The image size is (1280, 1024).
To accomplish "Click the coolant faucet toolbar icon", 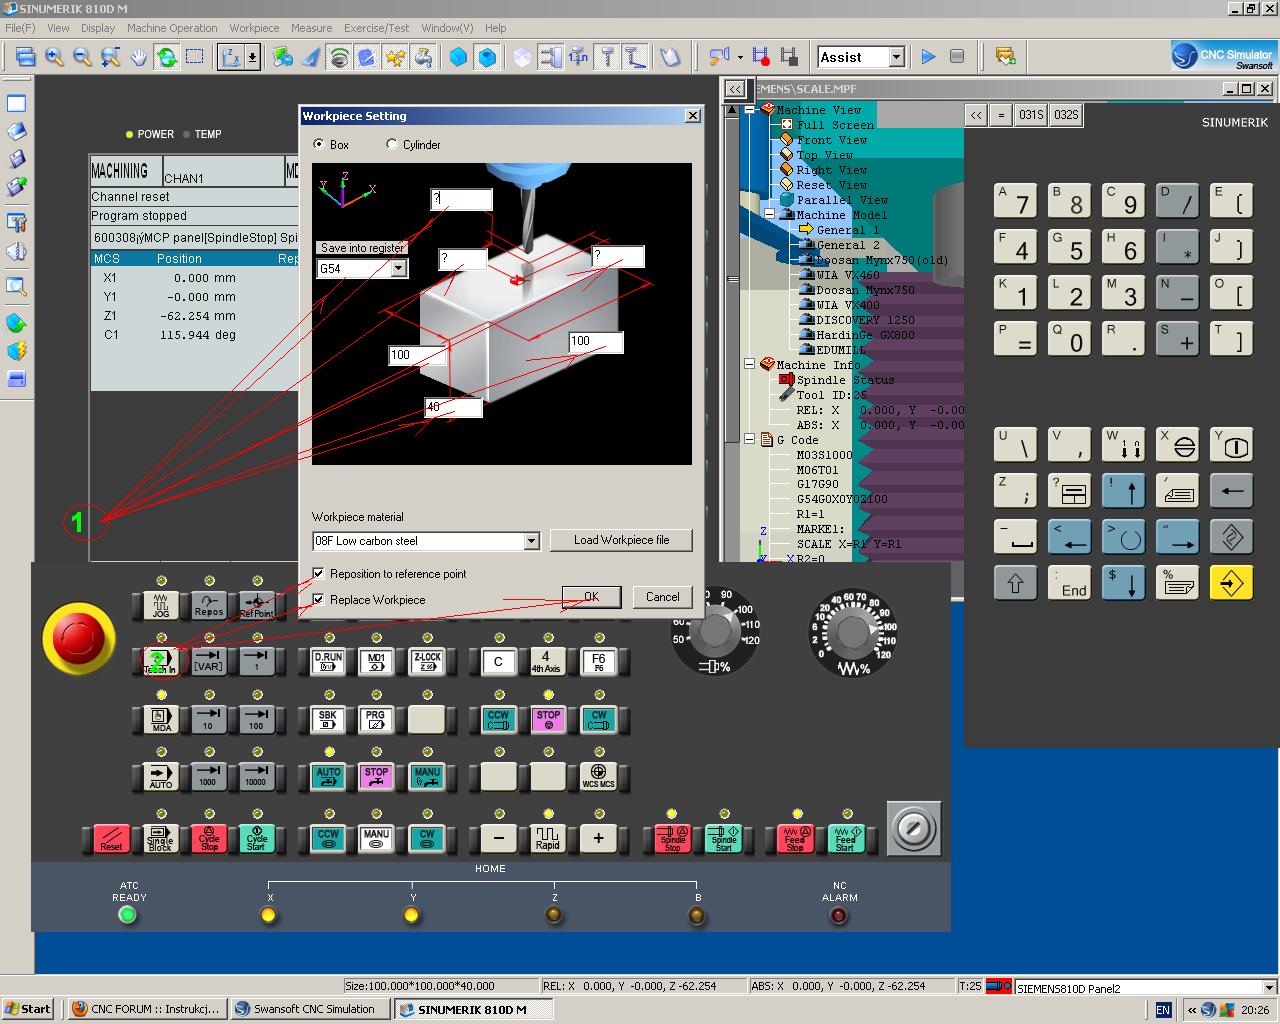I will click(x=424, y=57).
